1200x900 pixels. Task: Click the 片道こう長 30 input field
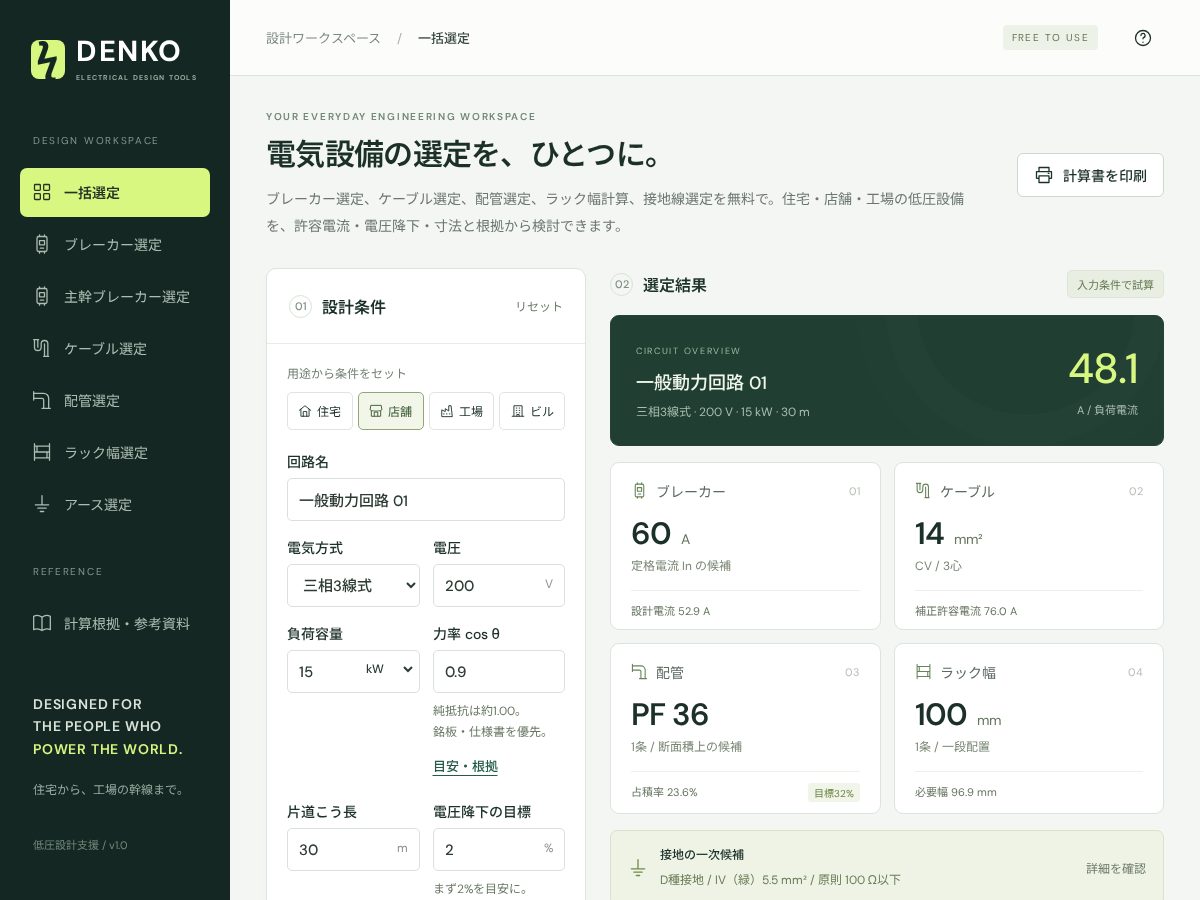pyautogui.click(x=354, y=849)
